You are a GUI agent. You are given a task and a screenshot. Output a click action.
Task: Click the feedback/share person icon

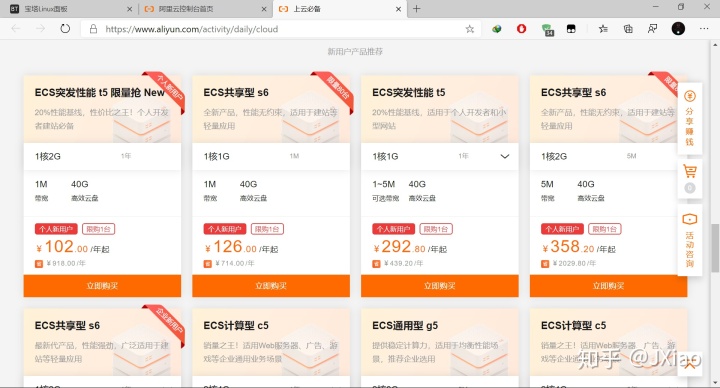point(652,29)
